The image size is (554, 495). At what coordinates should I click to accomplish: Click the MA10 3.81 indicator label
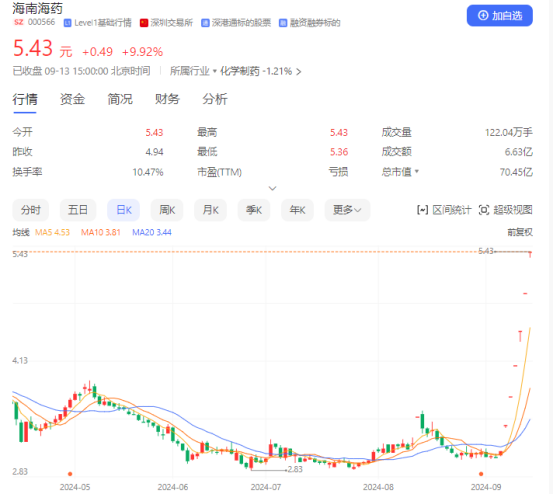101,232
